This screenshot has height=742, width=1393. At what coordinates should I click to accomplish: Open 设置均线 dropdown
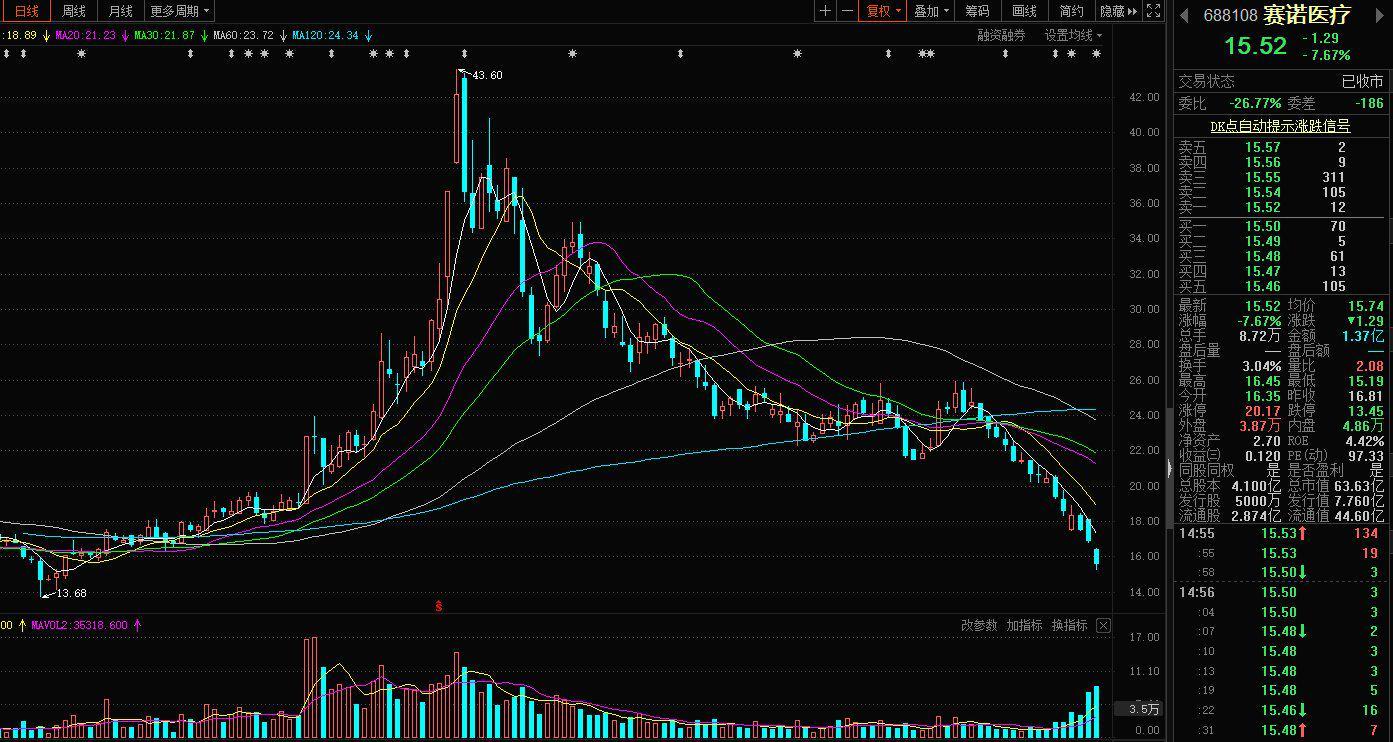[x=1073, y=35]
